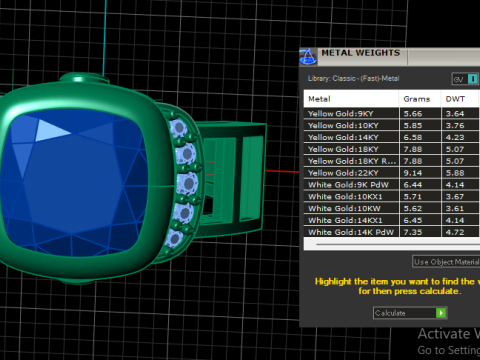This screenshot has width=480, height=360.
Task: Click the Library: Classic - (Fast)-Metal label
Action: point(353,79)
